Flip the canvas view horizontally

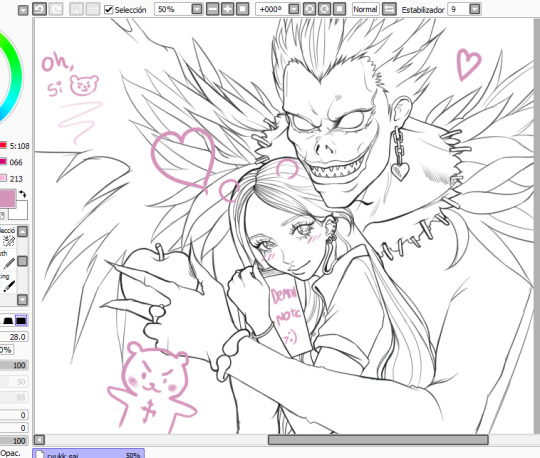click(x=389, y=9)
